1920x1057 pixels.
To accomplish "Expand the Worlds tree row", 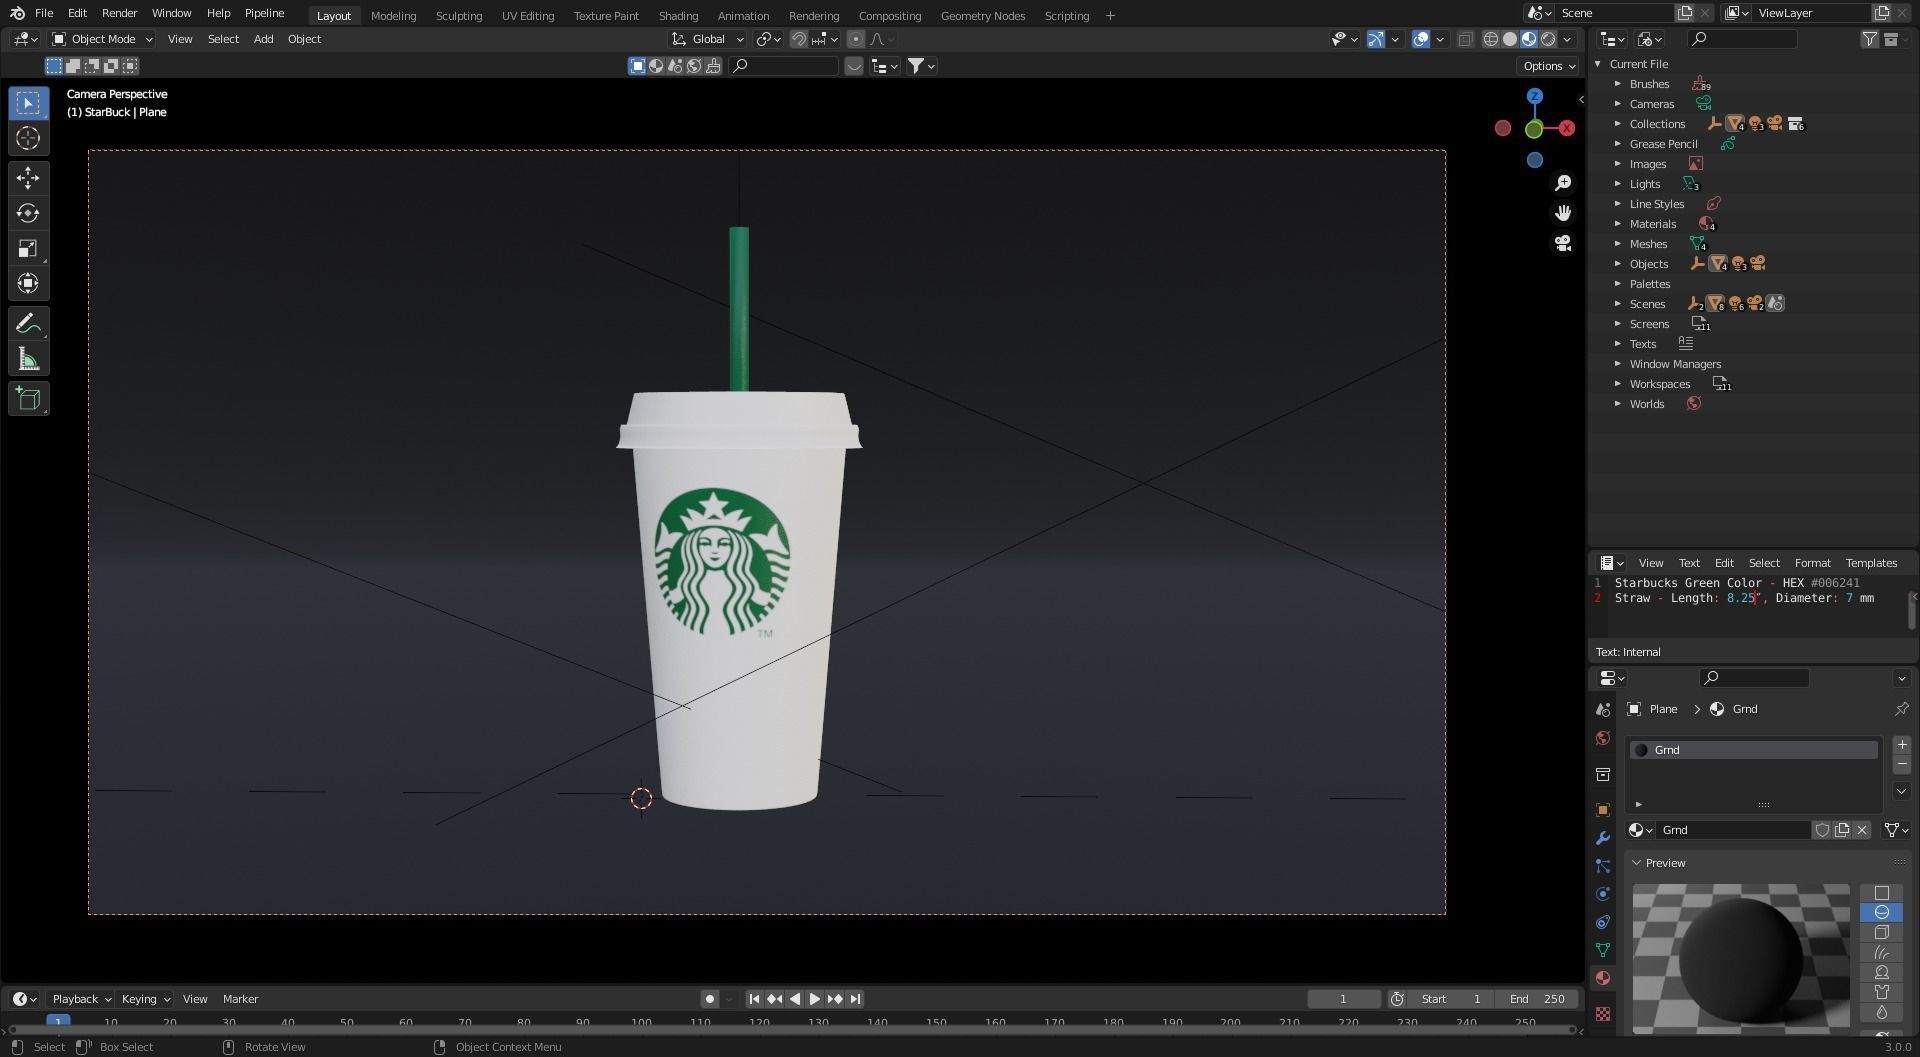I will click(x=1618, y=404).
